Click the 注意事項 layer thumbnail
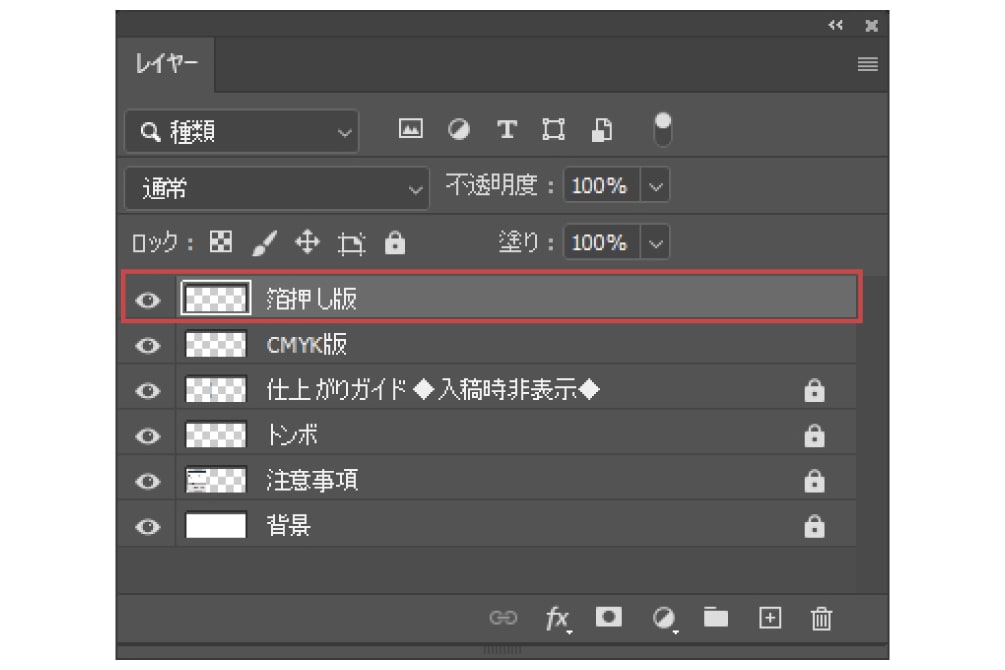Image resolution: width=1005 pixels, height=670 pixels. [x=216, y=481]
